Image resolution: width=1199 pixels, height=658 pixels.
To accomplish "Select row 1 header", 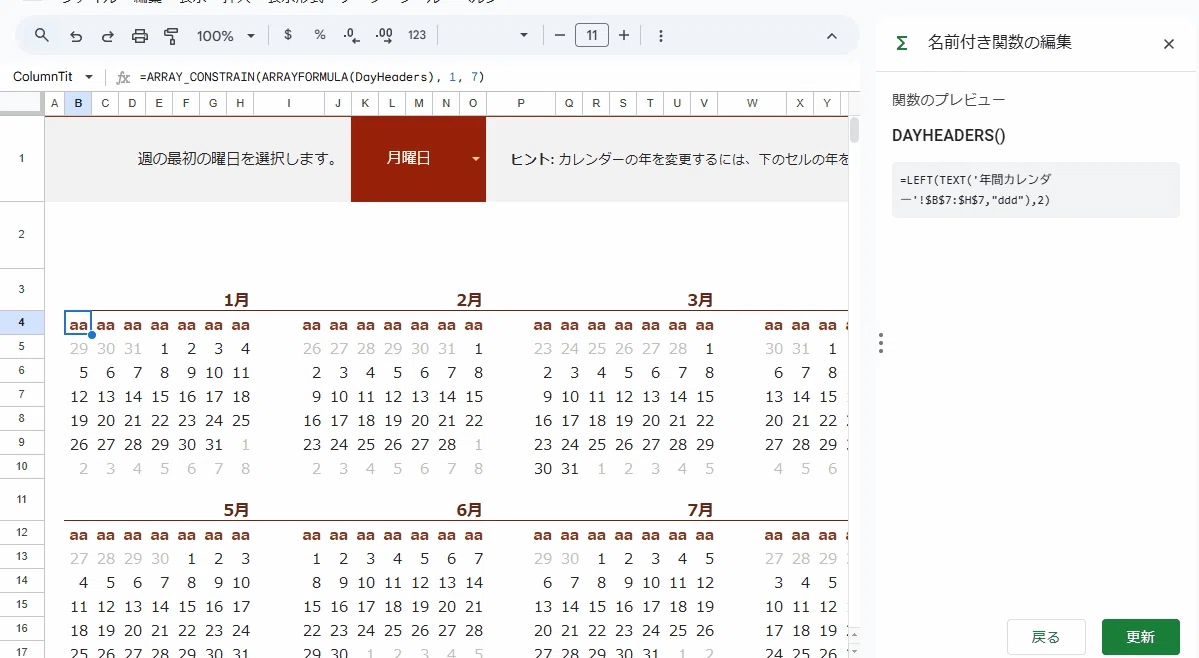I will tap(21, 158).
